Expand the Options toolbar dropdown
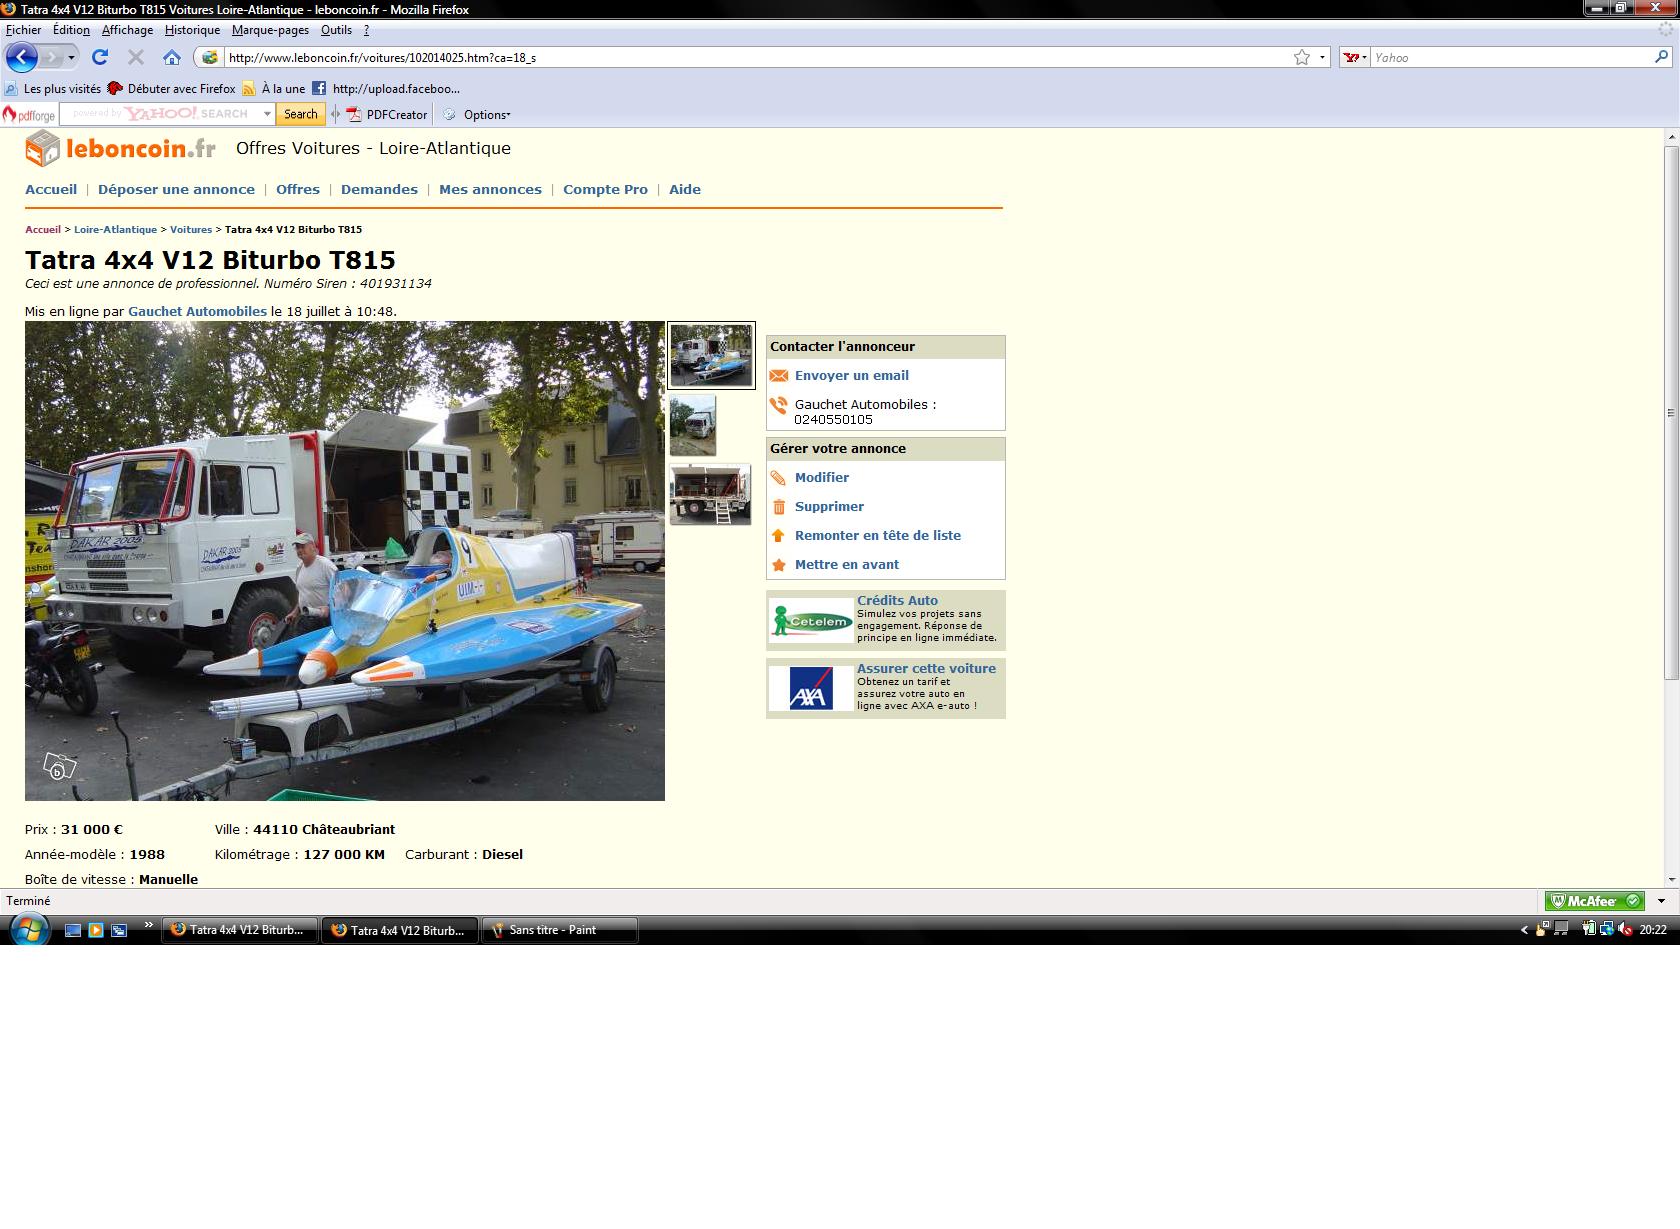The width and height of the screenshot is (1680, 1229). coord(486,114)
